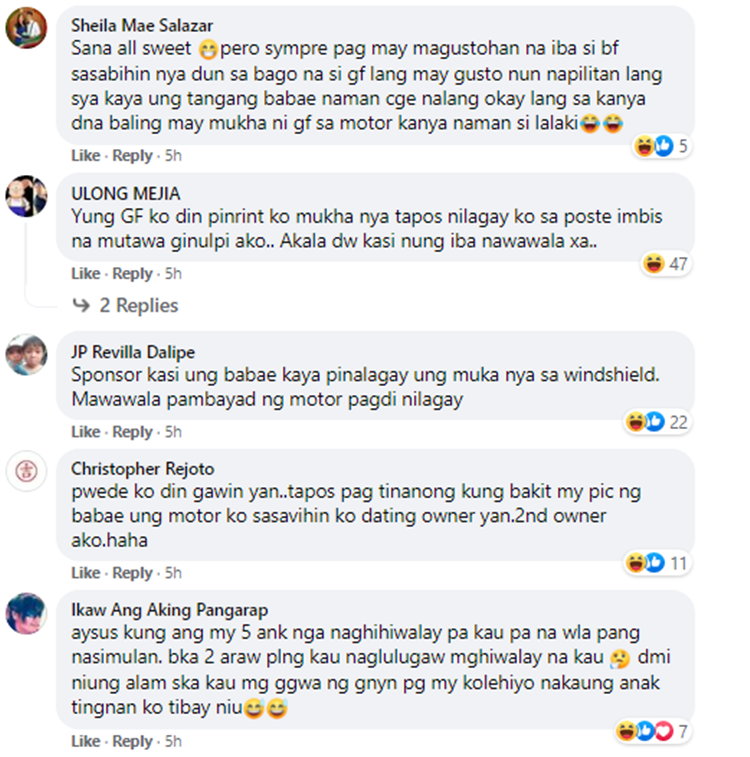Open JP Revilla Dalipe's profile avatar
750x757 pixels.
point(26,354)
